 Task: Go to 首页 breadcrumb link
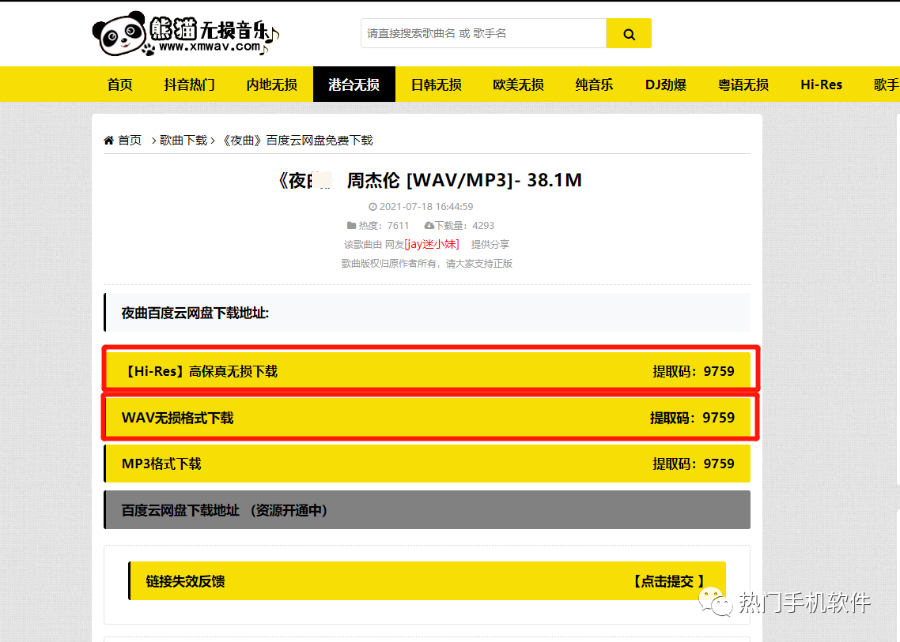pos(130,141)
